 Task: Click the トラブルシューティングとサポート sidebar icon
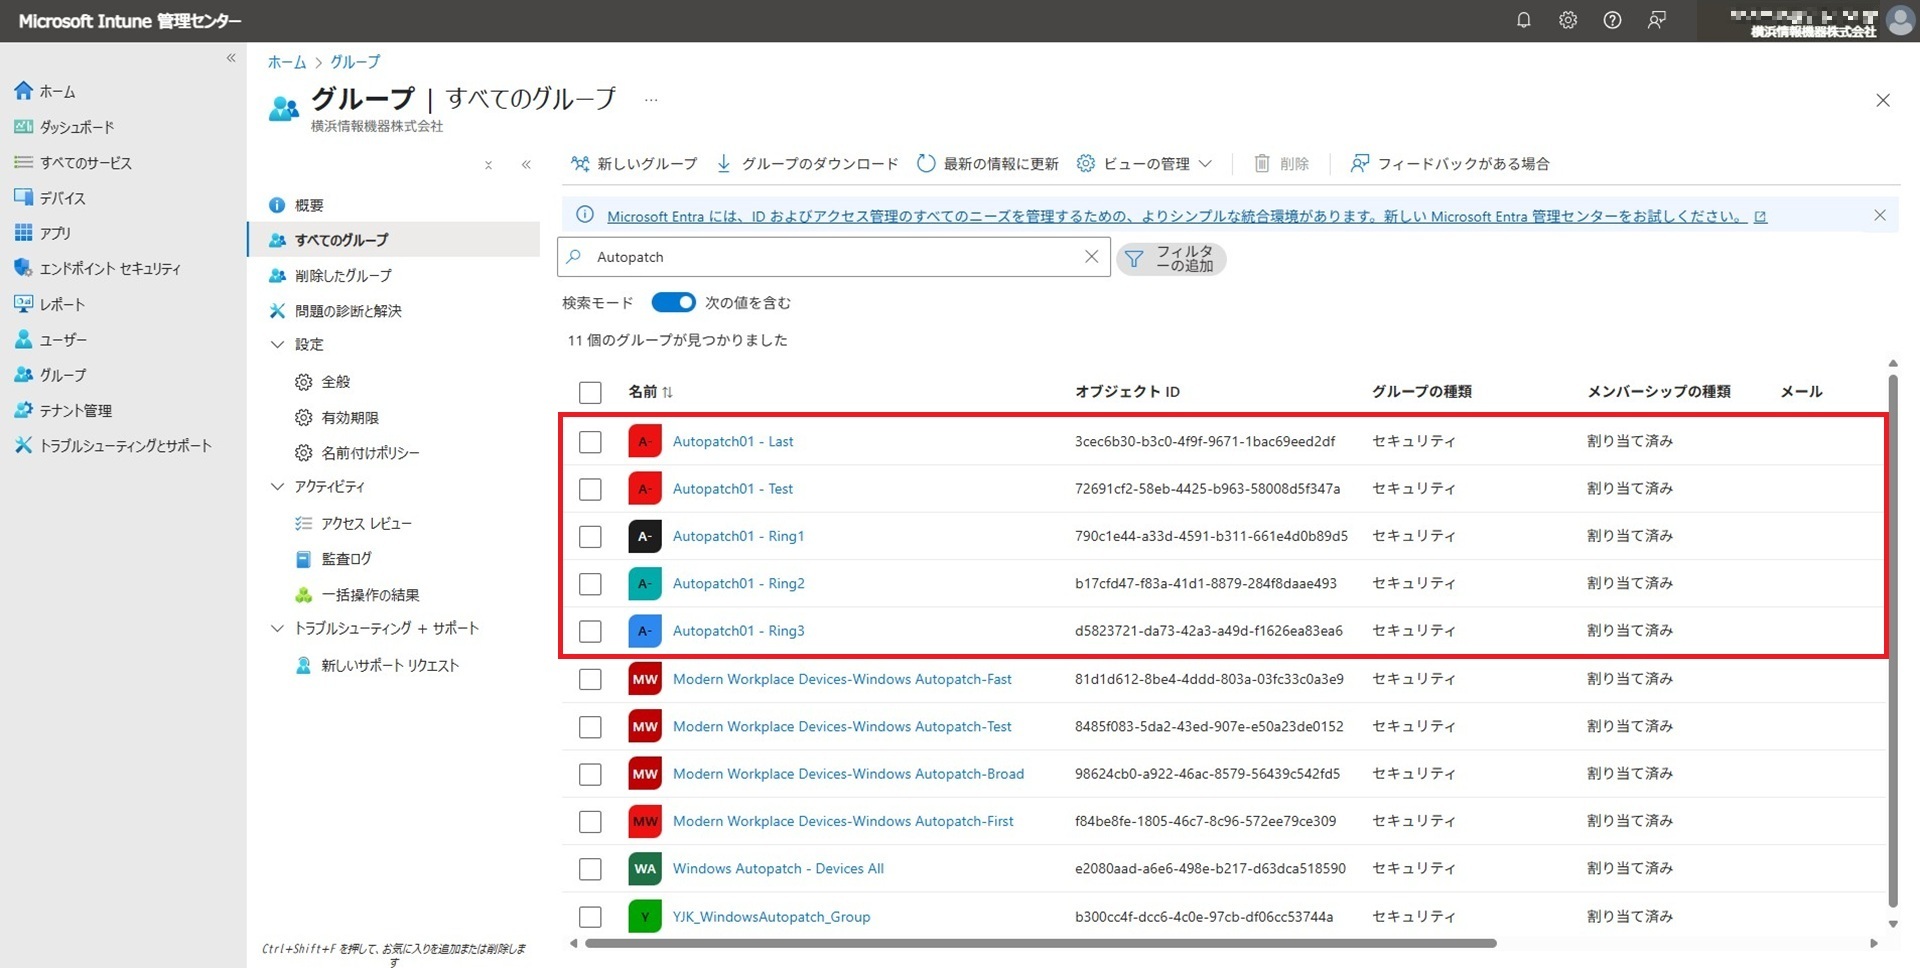[23, 445]
